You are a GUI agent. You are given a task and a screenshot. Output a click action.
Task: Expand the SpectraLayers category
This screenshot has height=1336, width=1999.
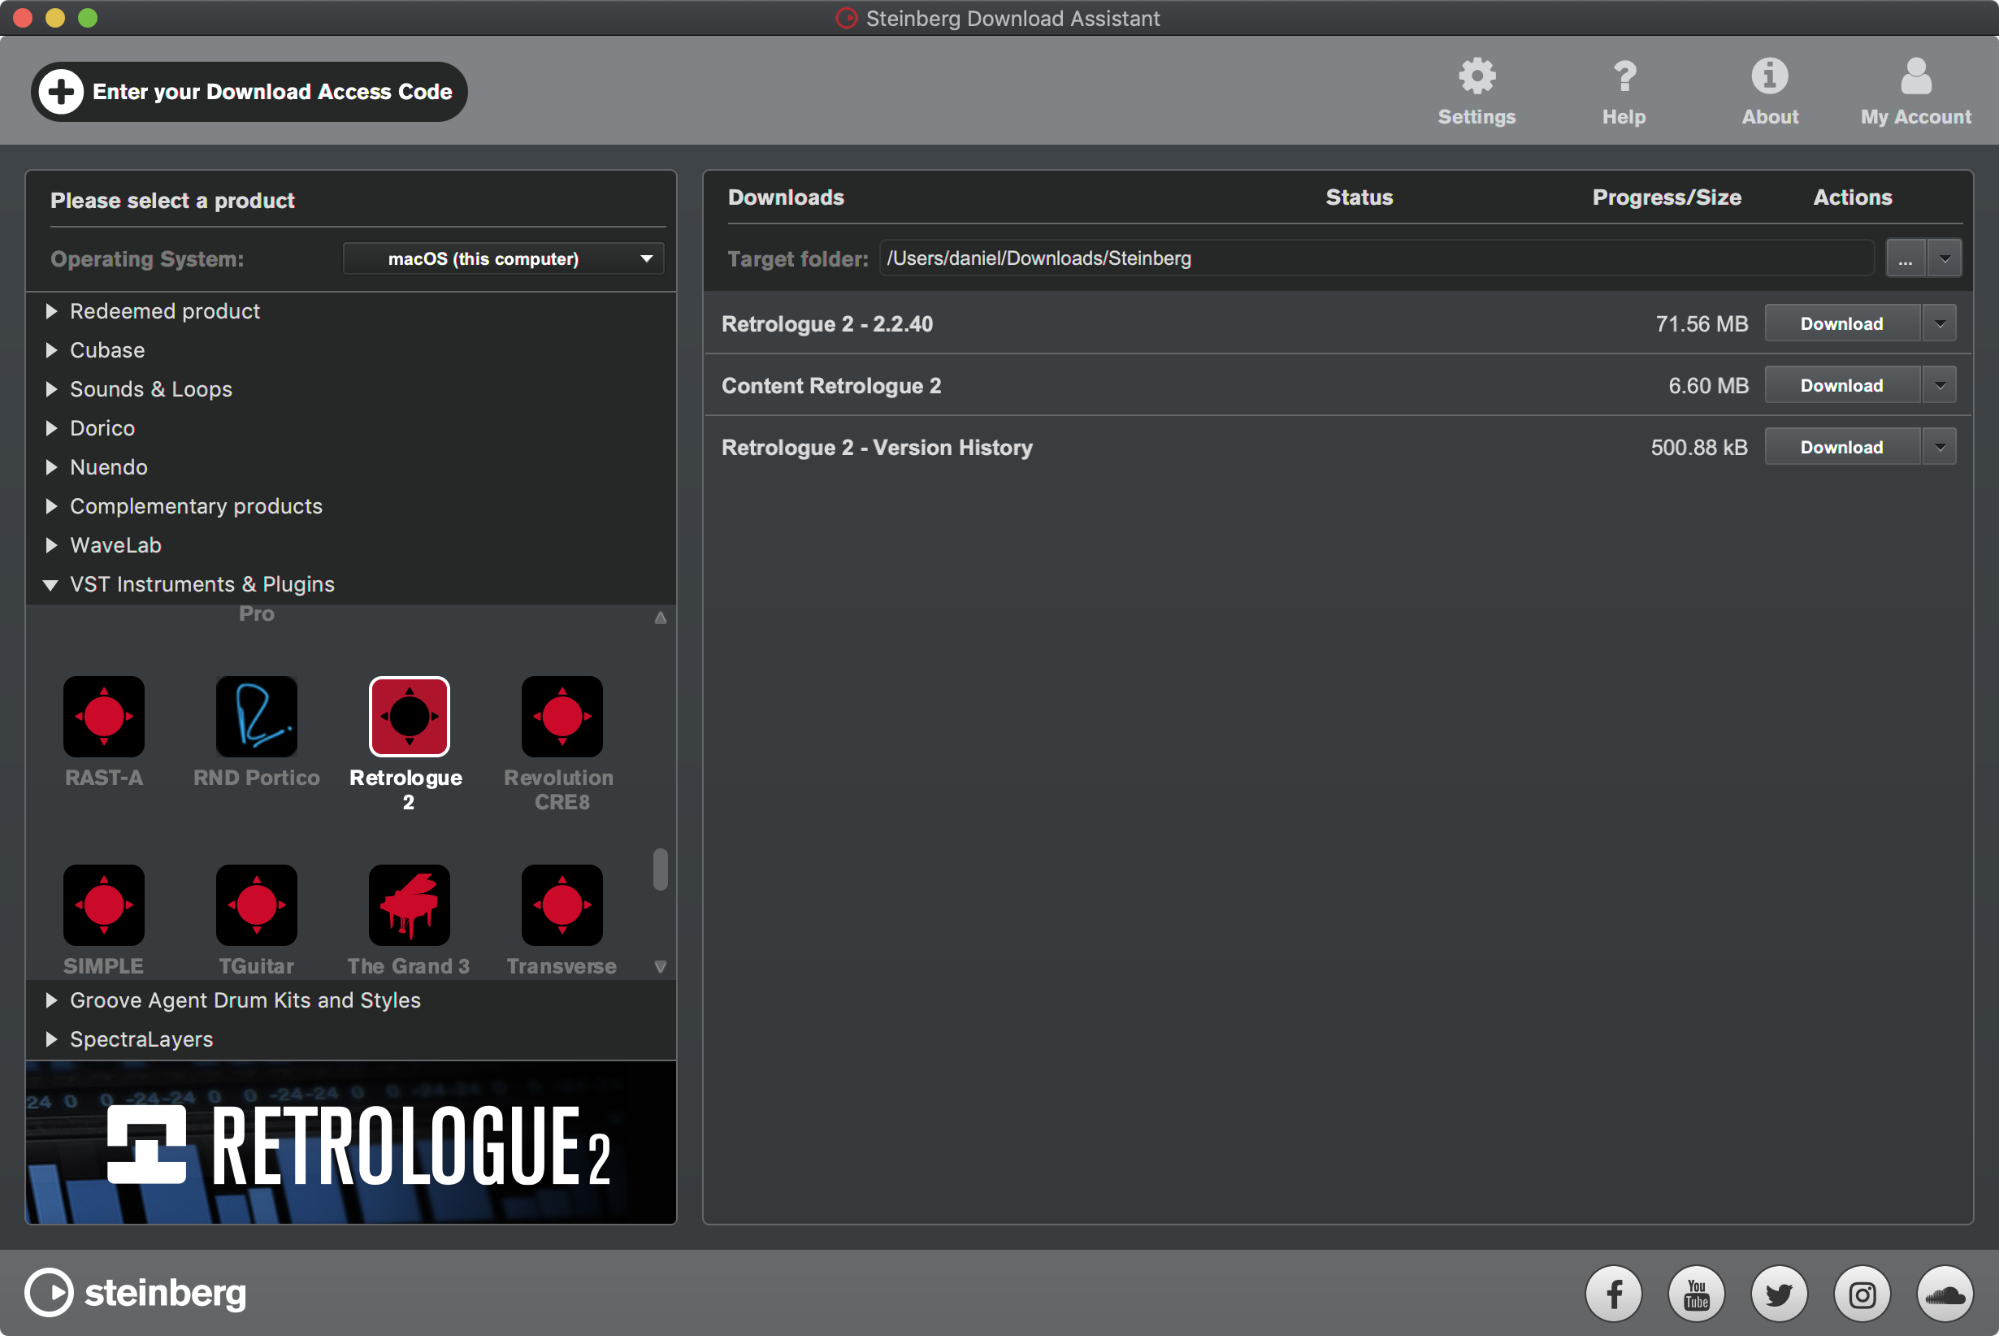(51, 1040)
